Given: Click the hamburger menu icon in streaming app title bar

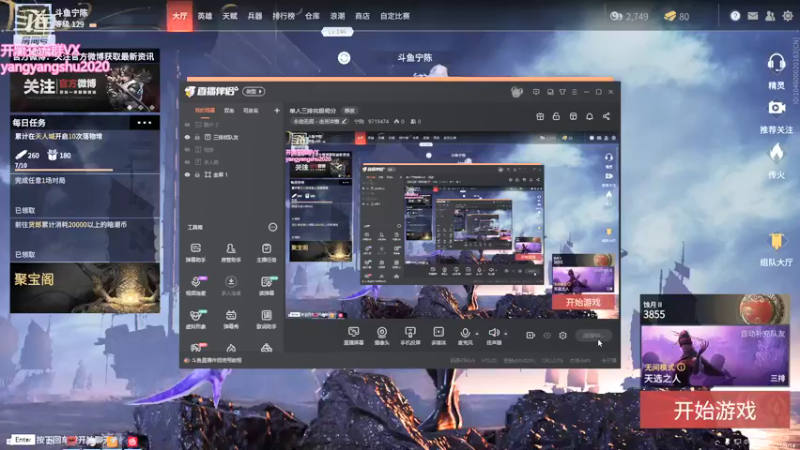Looking at the screenshot, I should 574,92.
